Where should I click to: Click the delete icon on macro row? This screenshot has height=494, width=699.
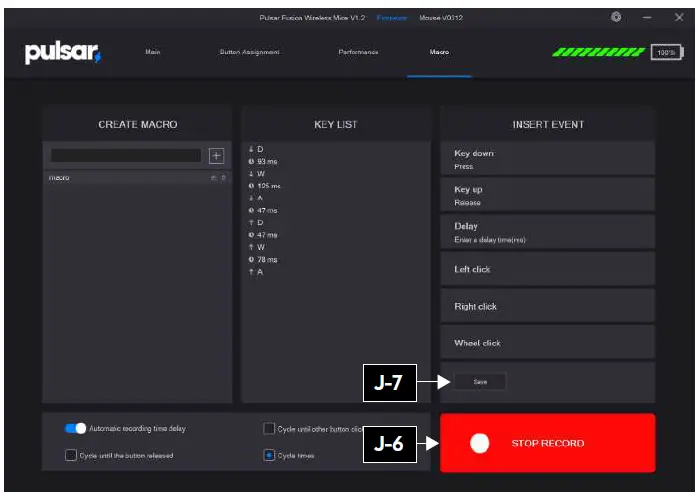(223, 178)
